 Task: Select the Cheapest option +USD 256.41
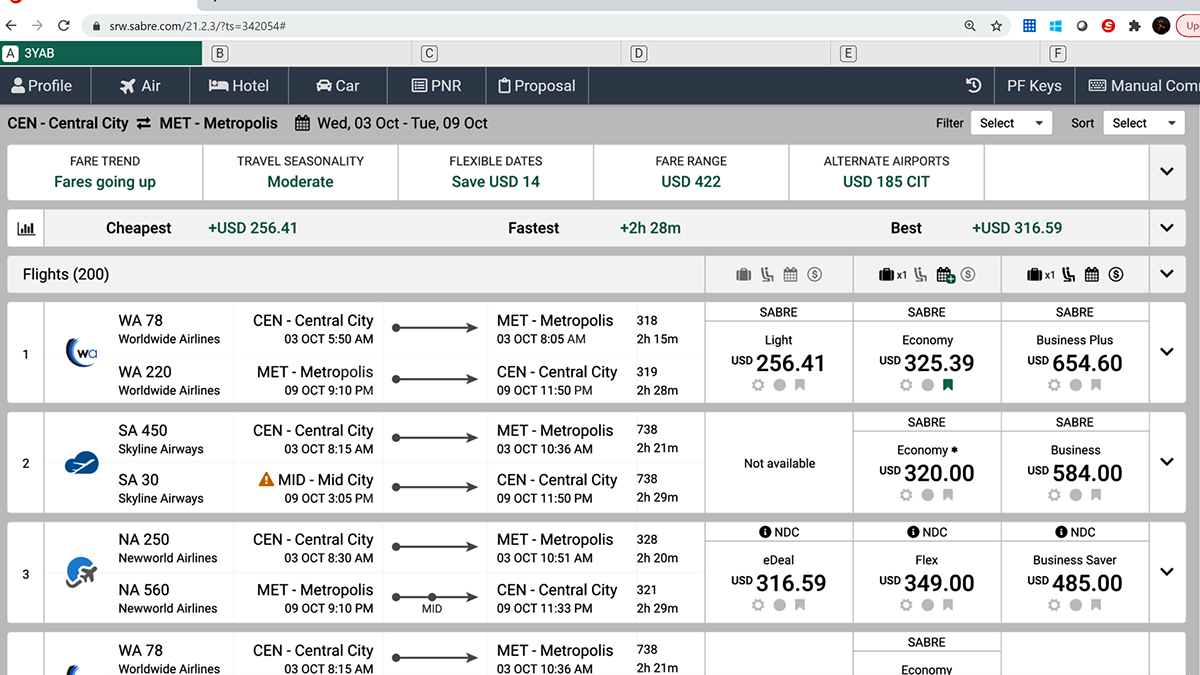tap(202, 228)
